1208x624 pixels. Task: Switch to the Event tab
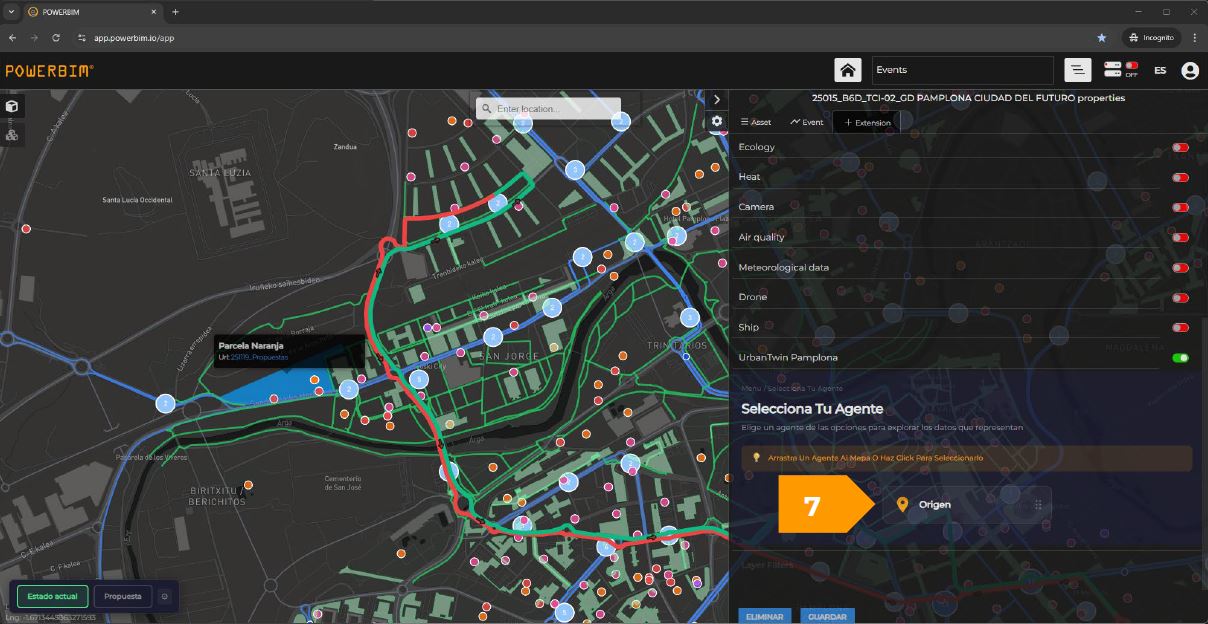coord(807,122)
